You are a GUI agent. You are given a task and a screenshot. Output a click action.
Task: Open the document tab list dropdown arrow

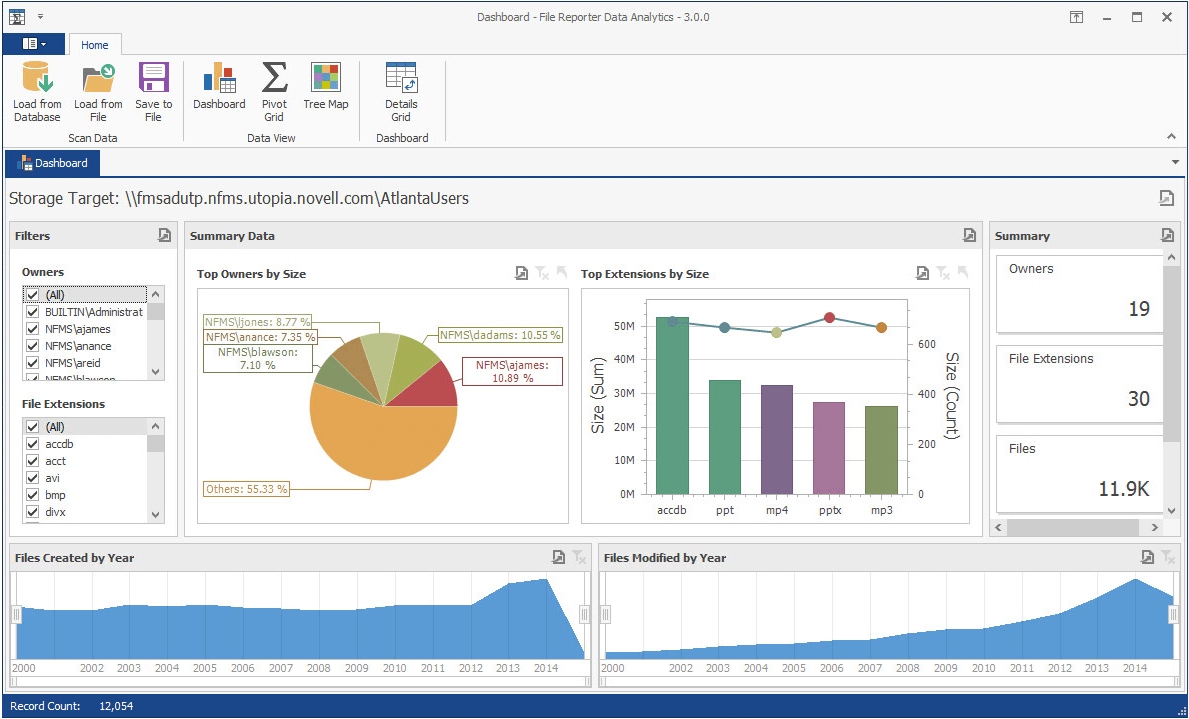[1175, 162]
